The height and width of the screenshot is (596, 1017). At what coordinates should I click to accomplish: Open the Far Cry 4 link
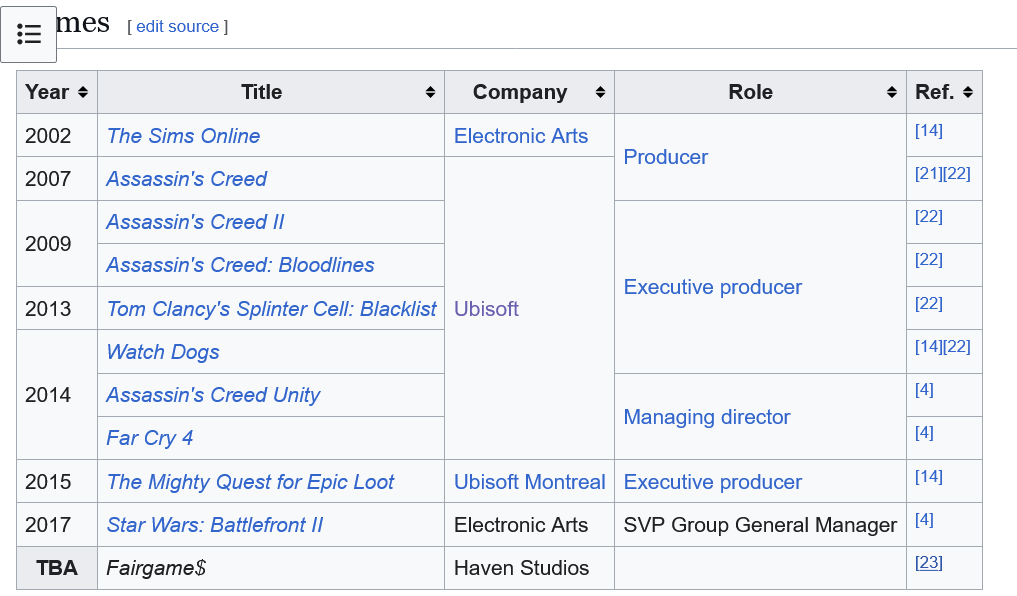click(150, 438)
